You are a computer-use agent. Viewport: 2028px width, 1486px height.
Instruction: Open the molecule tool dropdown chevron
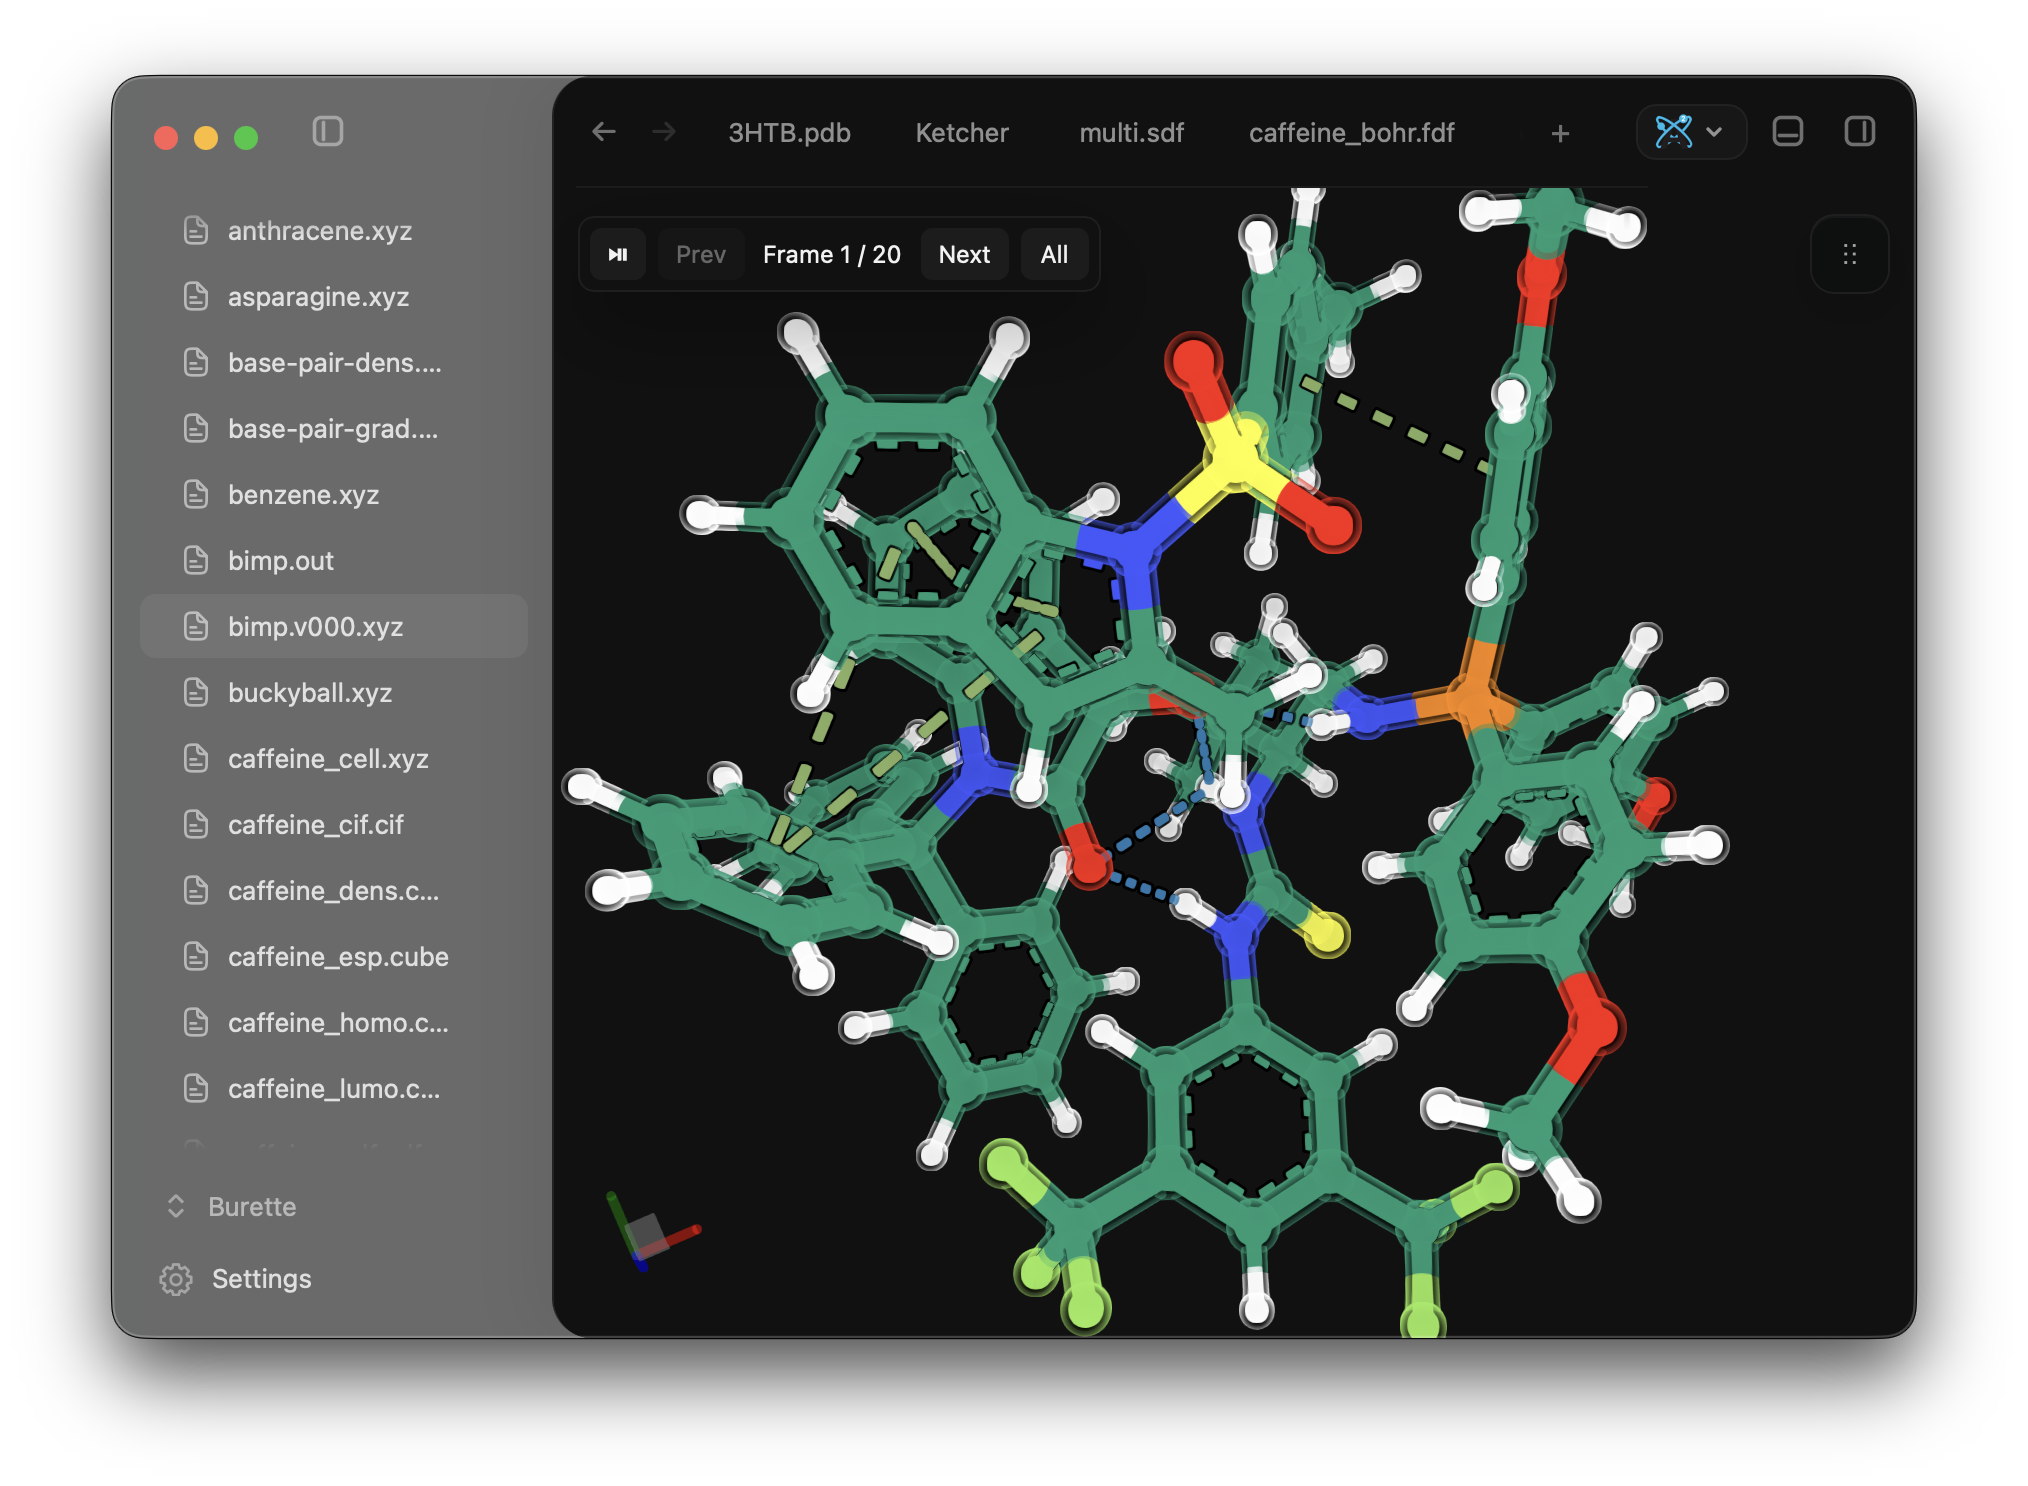[x=1714, y=132]
